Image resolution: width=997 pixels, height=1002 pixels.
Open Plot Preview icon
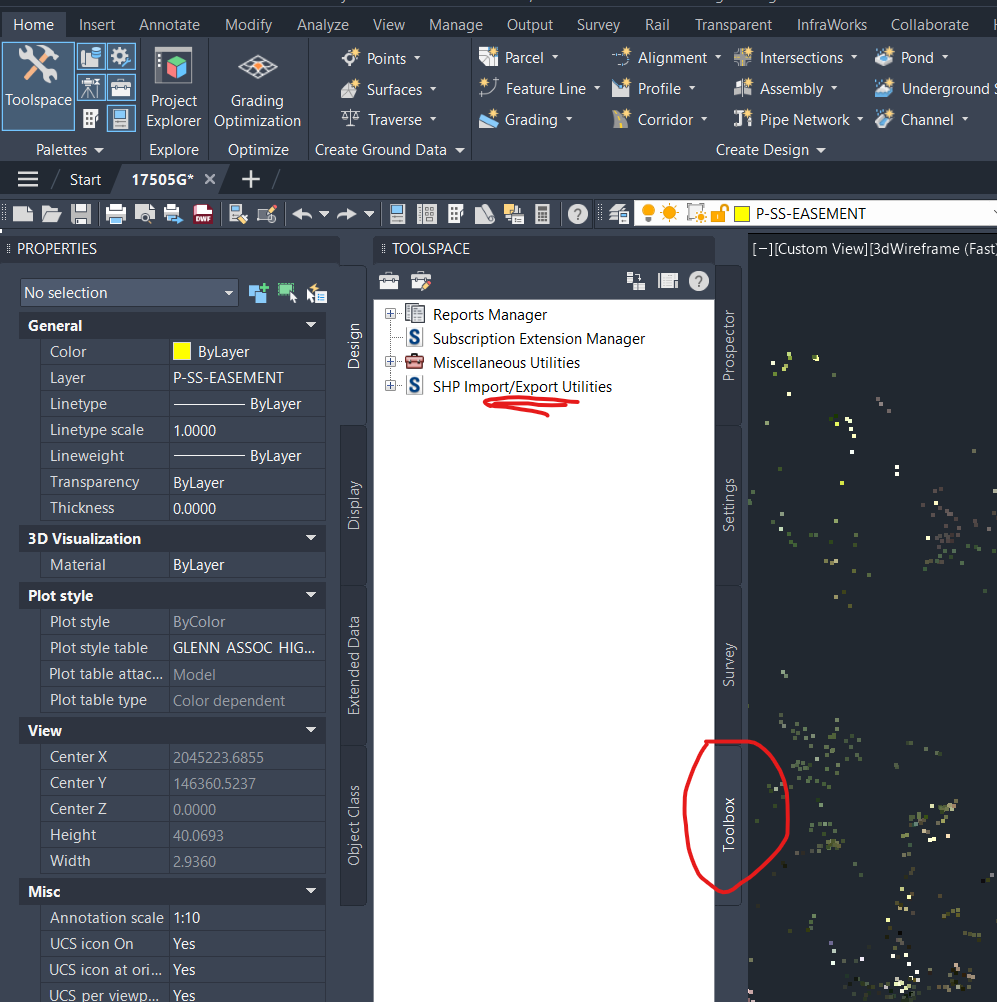point(144,213)
